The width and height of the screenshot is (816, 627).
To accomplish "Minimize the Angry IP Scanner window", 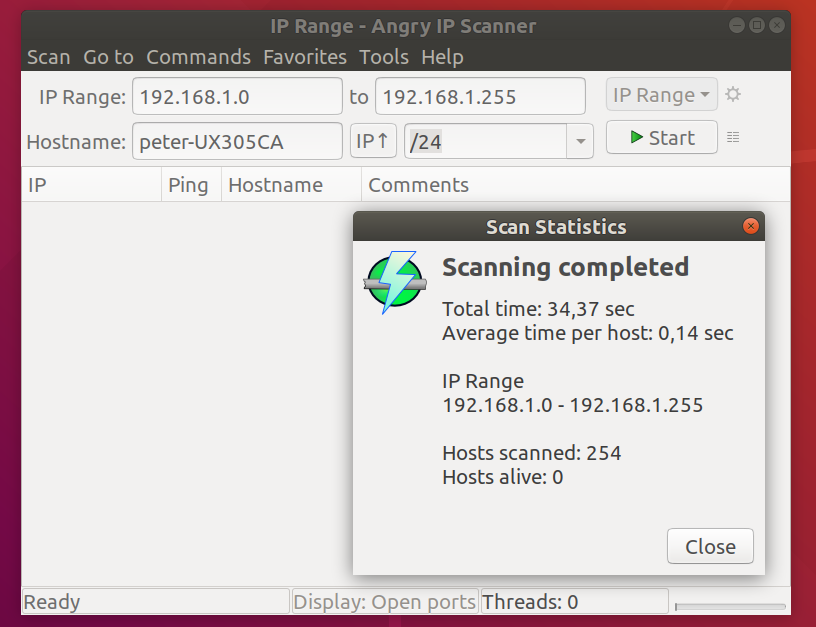I will pos(737,25).
